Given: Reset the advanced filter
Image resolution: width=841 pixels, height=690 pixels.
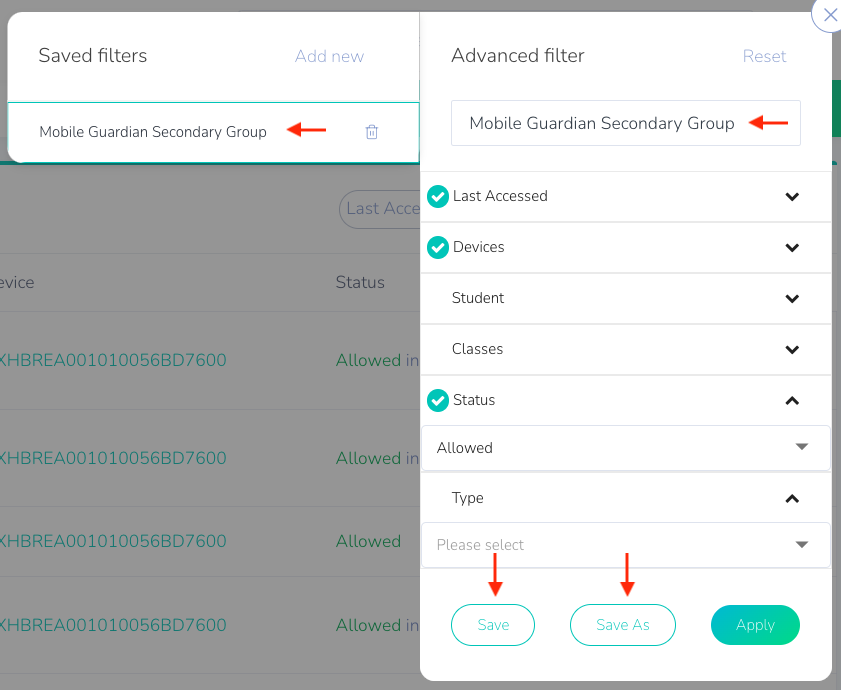Looking at the screenshot, I should [764, 56].
